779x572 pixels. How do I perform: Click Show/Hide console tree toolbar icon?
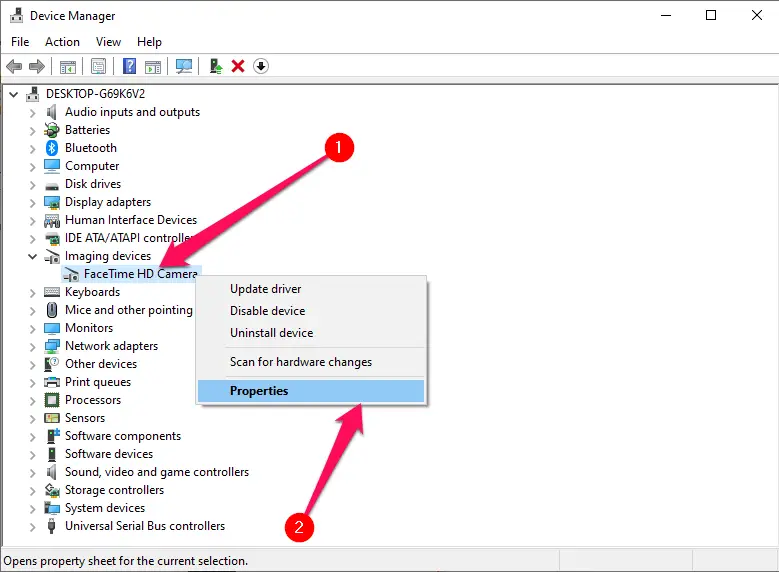click(x=68, y=66)
